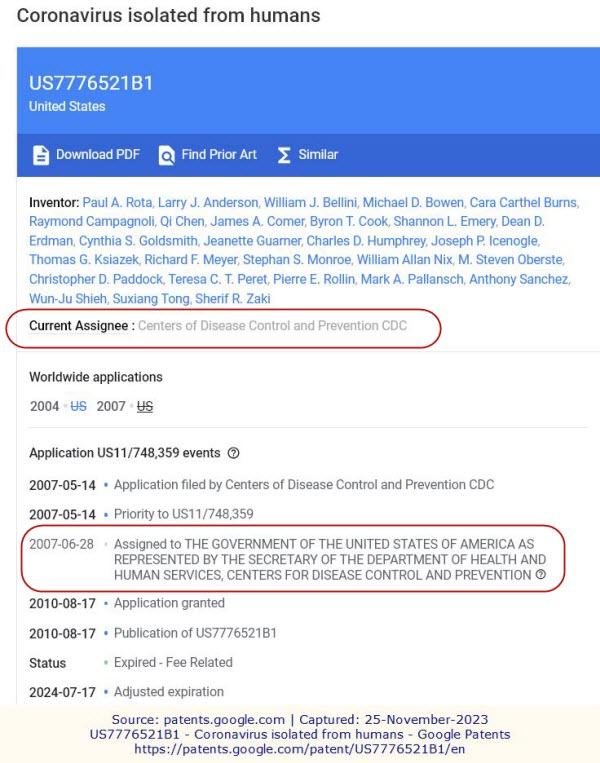Open inventor Paul A. Rota link
The height and width of the screenshot is (763, 600).
pos(117,202)
